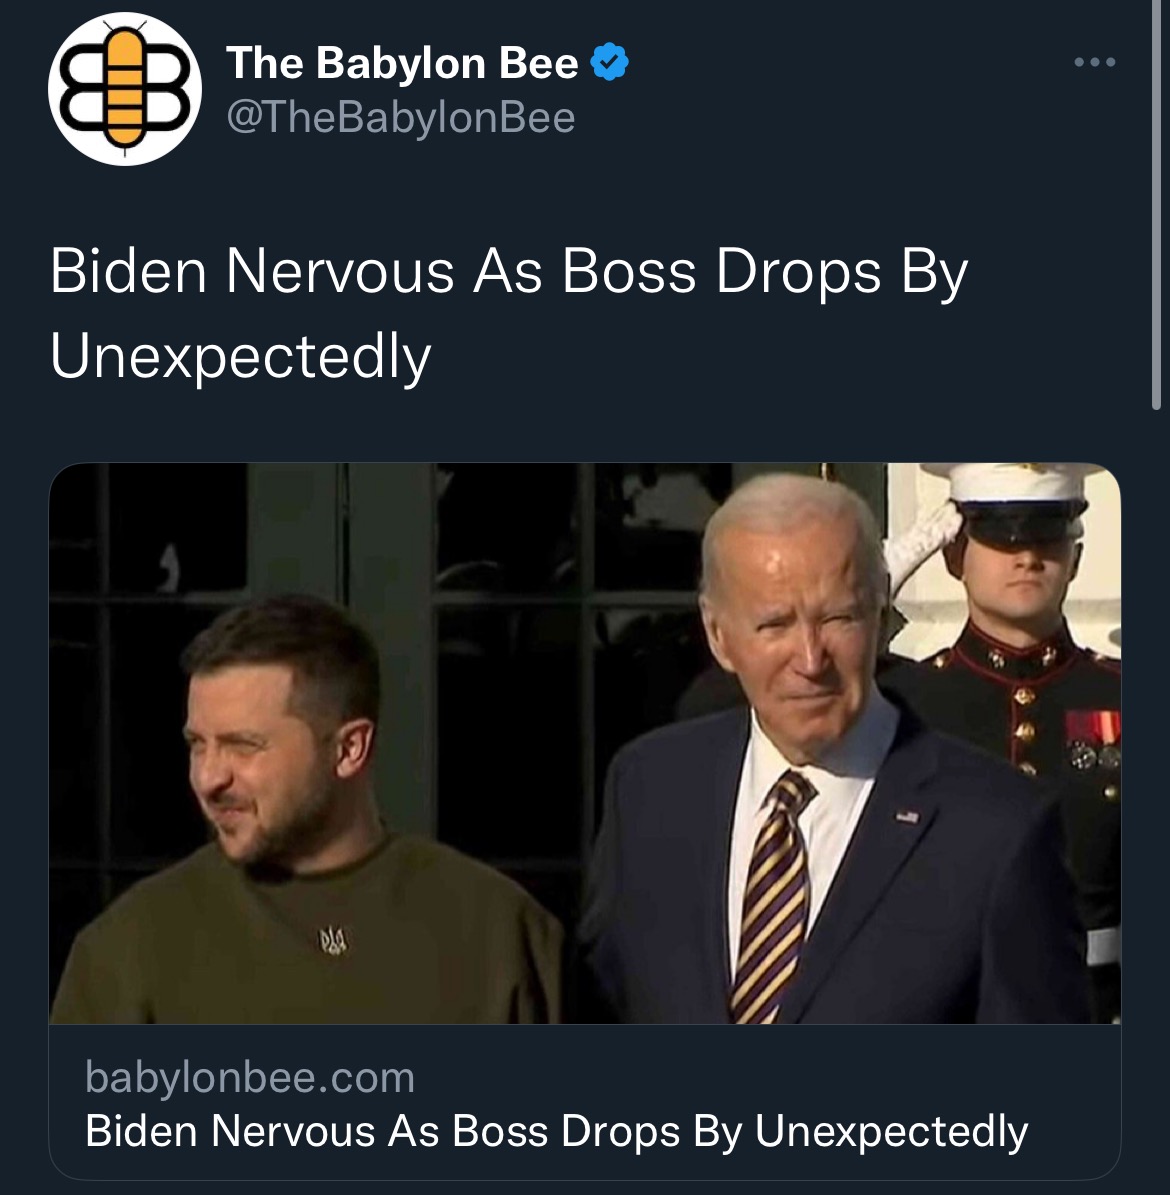Click the vertical scrollbar thumb
1170x1195 pixels.
point(1156,206)
